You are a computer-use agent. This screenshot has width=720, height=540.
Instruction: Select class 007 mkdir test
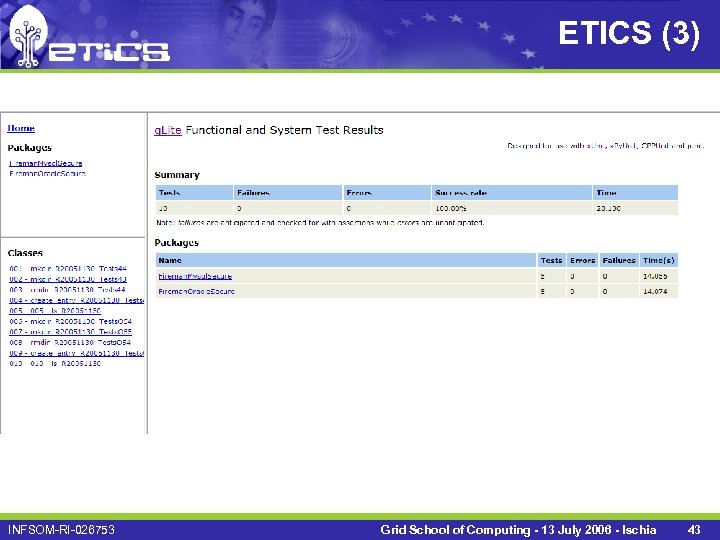tap(71, 332)
